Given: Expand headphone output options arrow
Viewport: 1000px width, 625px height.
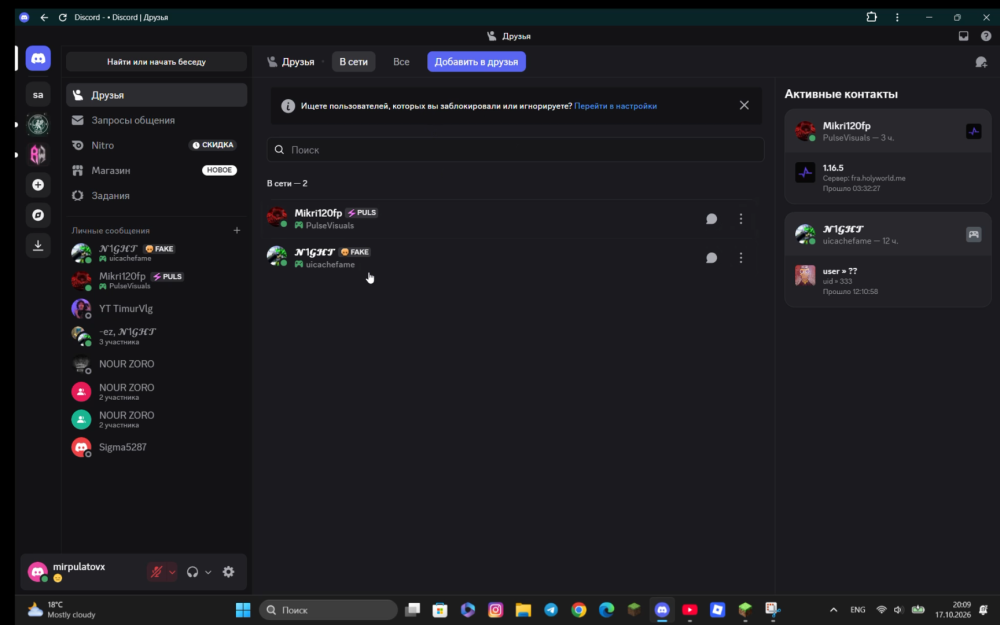Looking at the screenshot, I should (x=208, y=572).
